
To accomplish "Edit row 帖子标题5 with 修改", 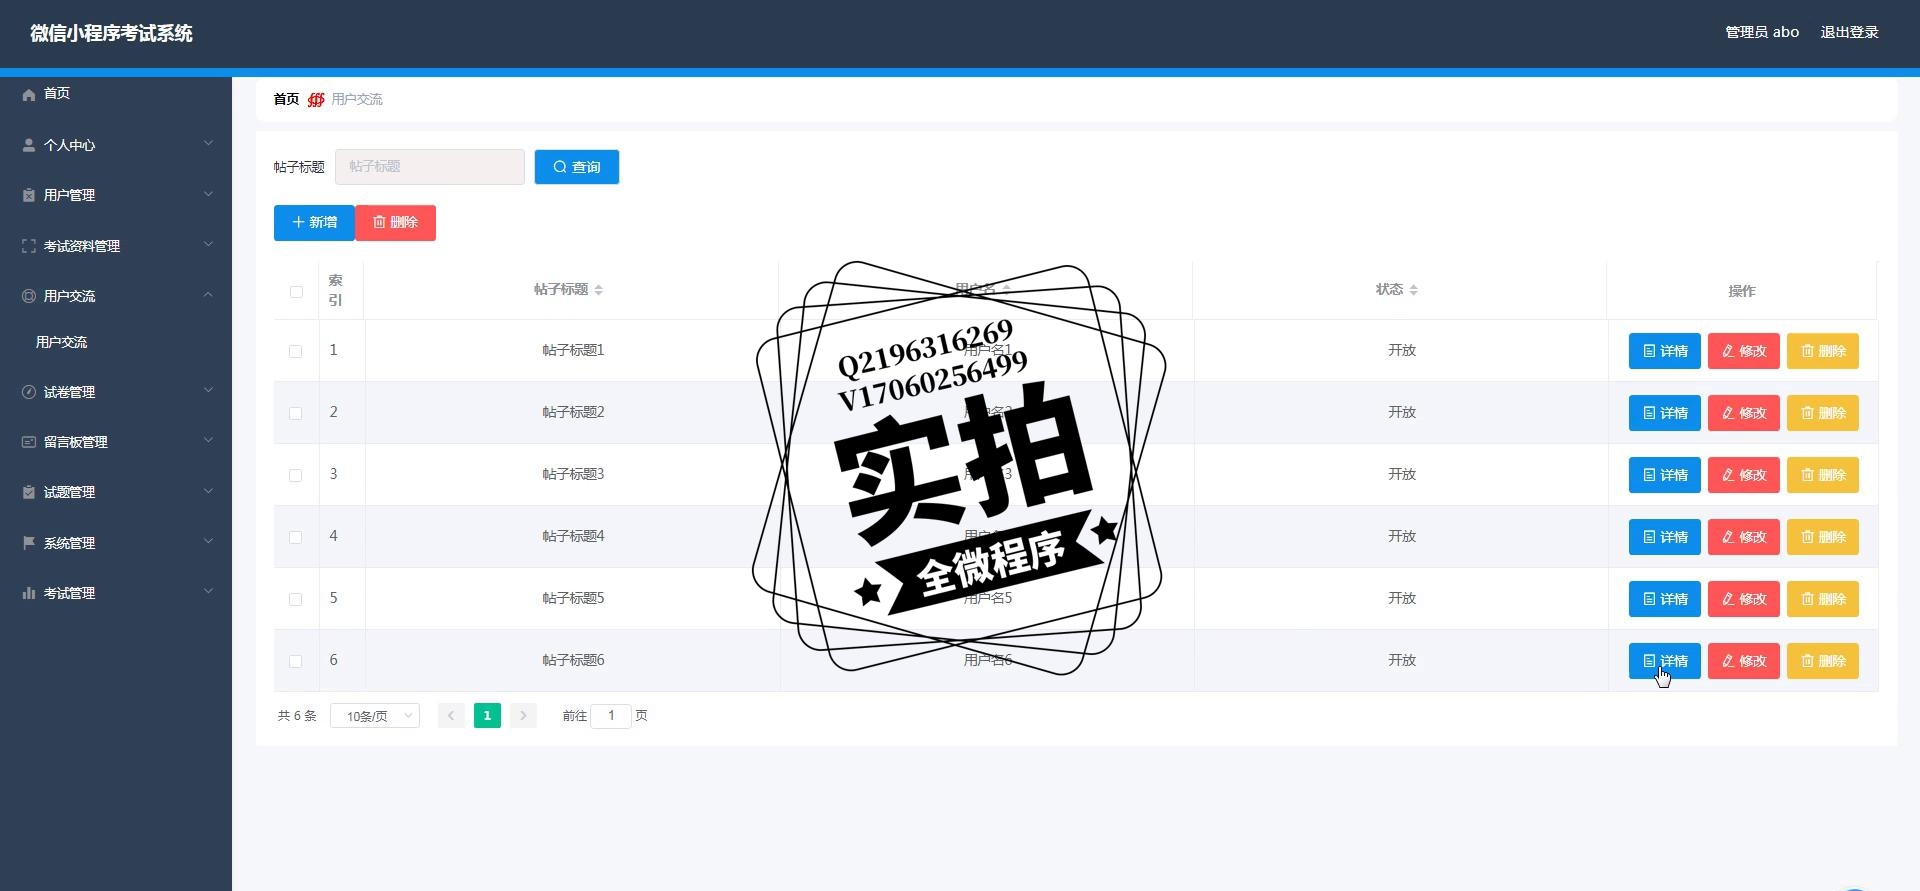I will coord(1743,599).
